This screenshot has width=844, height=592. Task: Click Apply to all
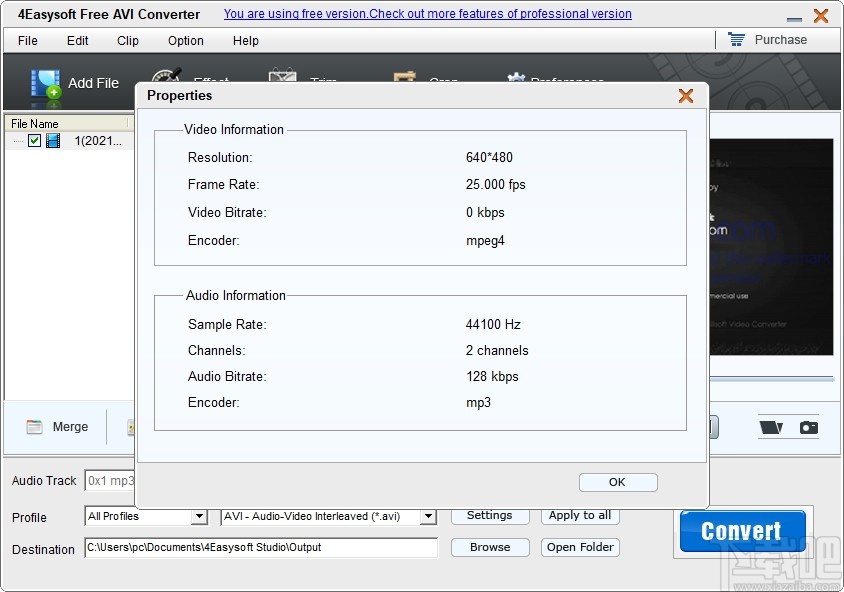coord(580,516)
